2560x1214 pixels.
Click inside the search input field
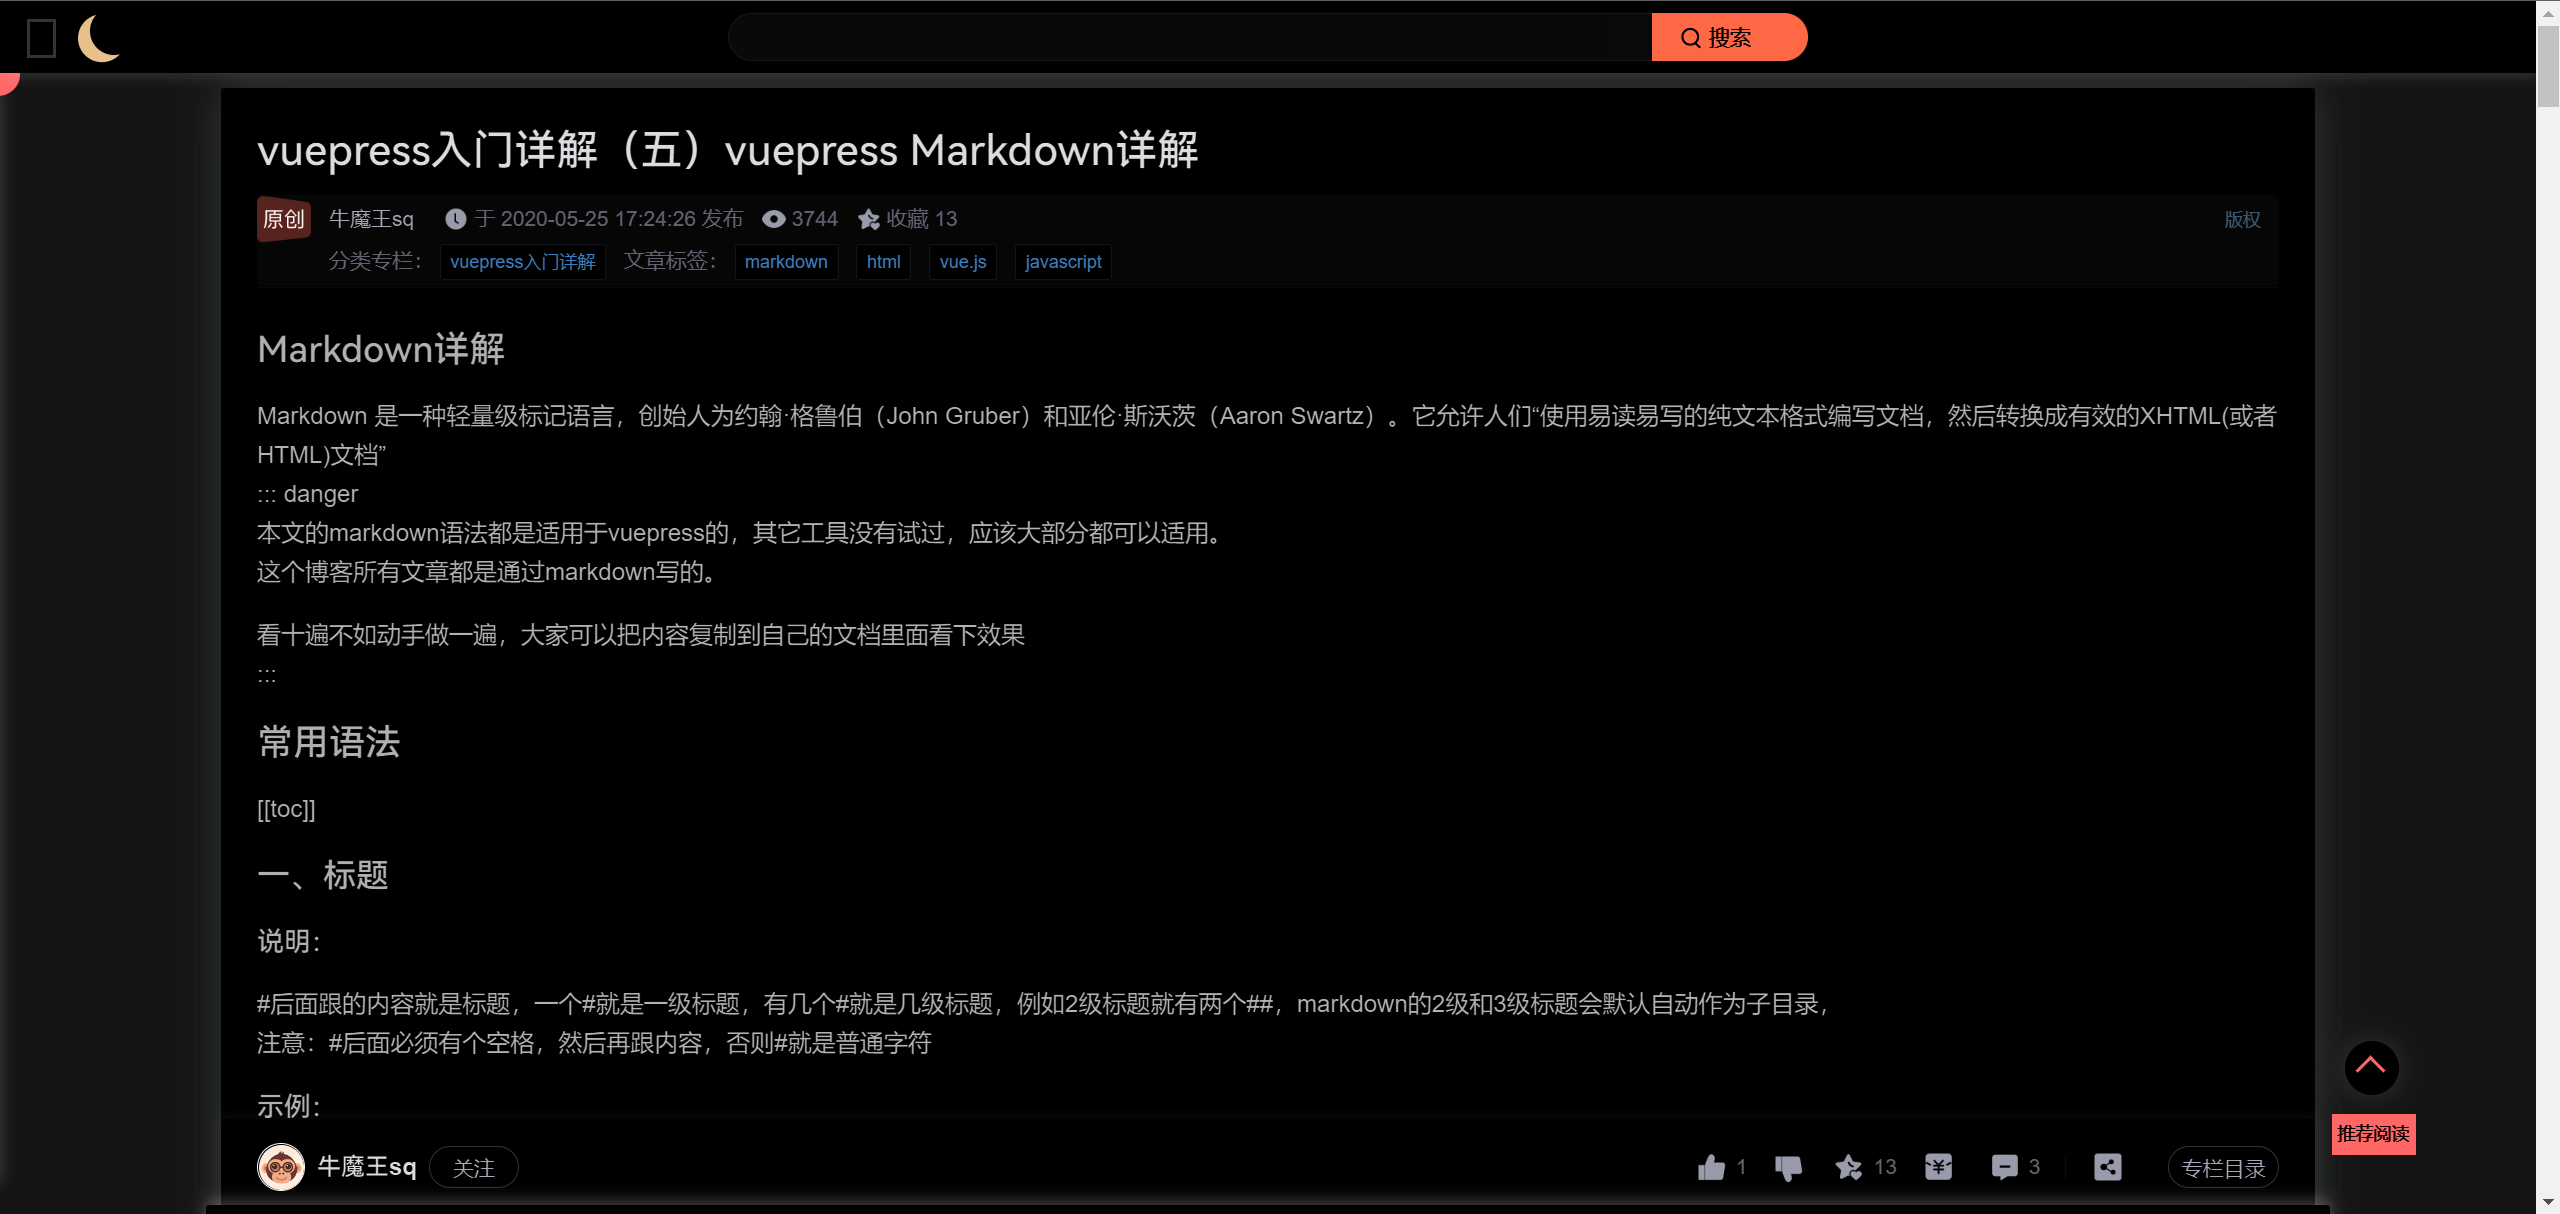coord(1190,38)
